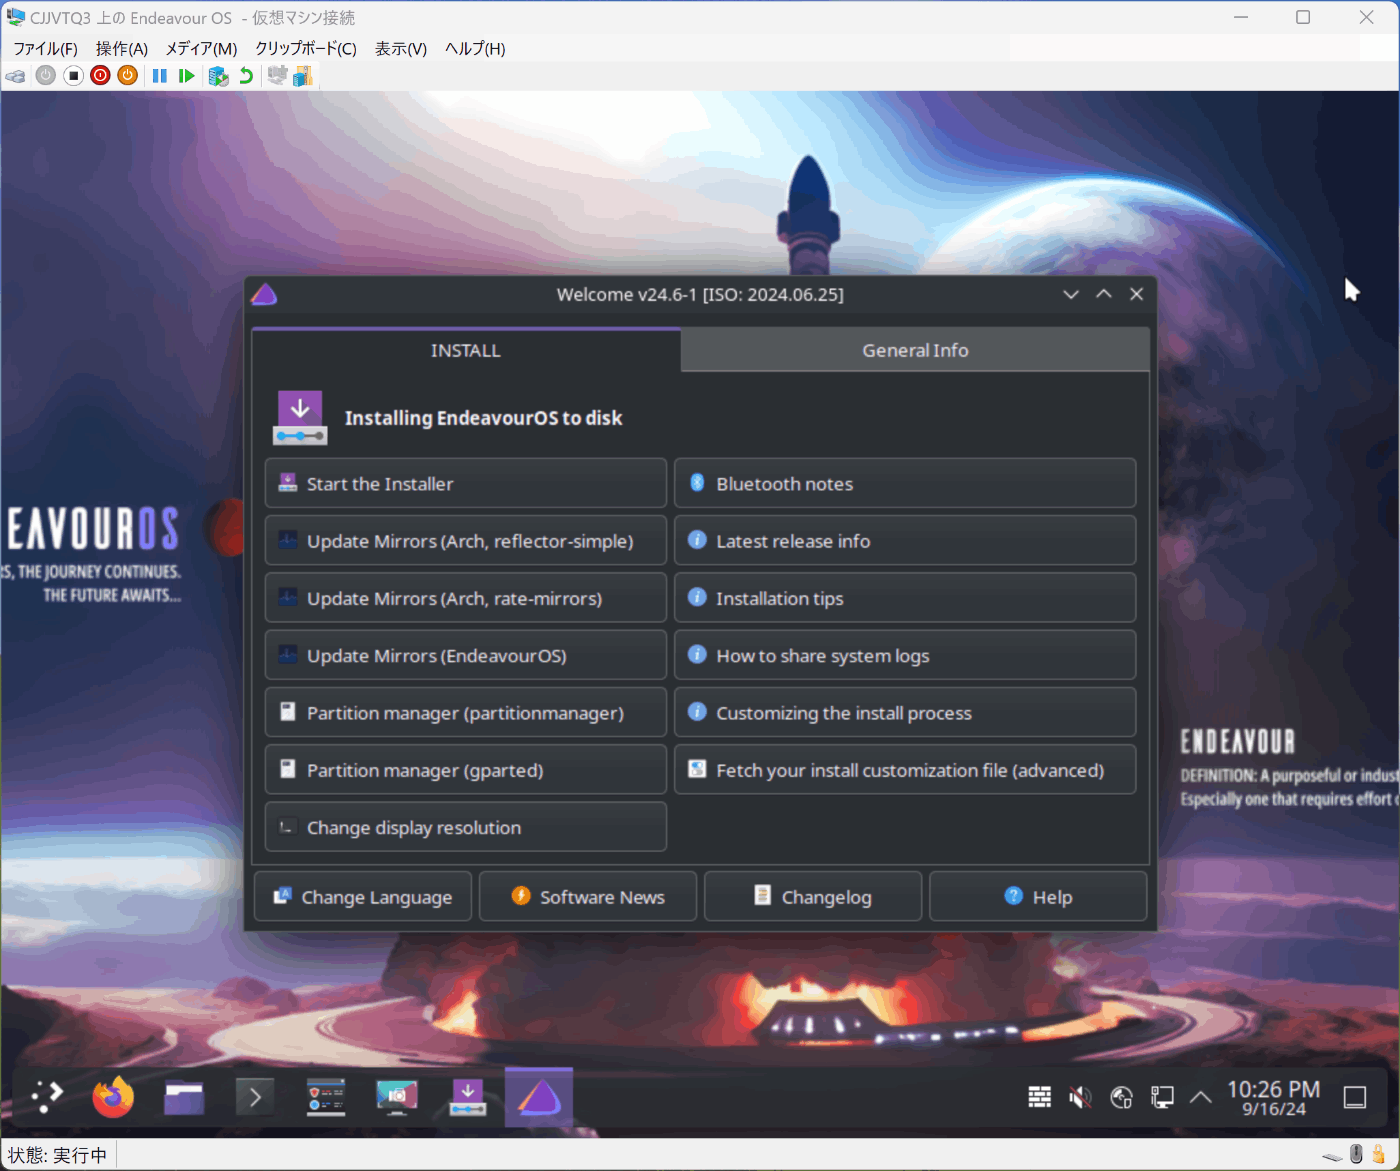Open firewall config app in taskbar
The height and width of the screenshot is (1171, 1400).
click(326, 1097)
